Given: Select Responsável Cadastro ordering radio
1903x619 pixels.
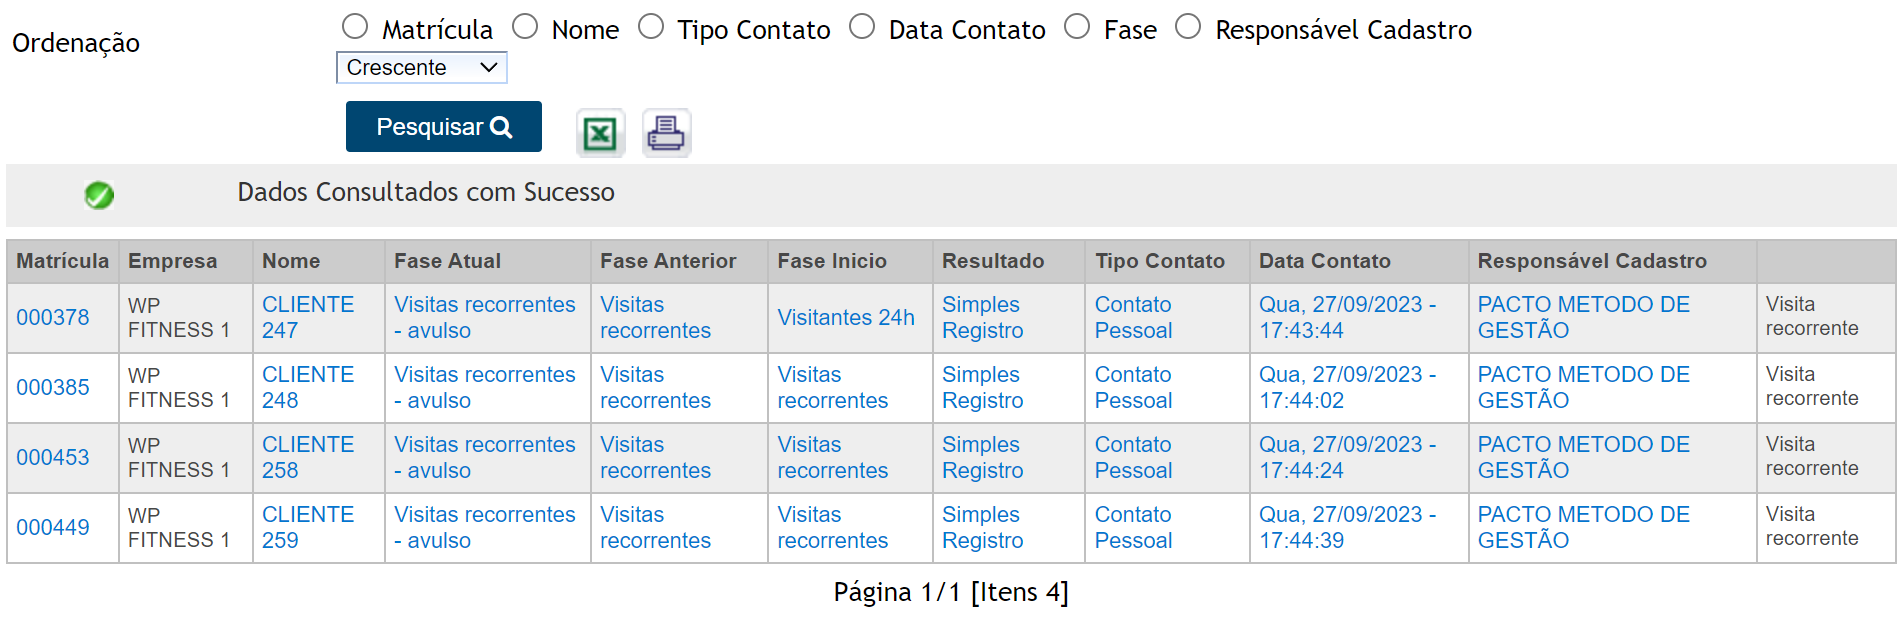Looking at the screenshot, I should pos(1188,27).
